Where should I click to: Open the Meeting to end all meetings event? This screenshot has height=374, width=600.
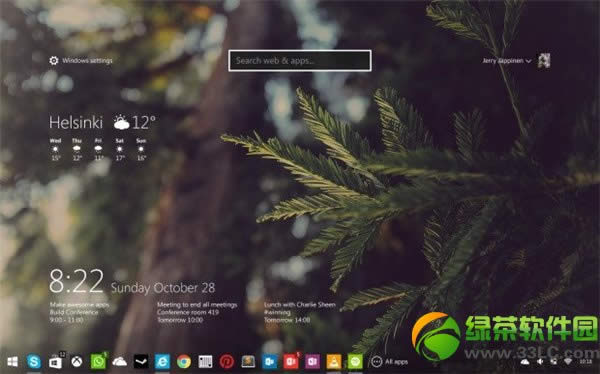197,312
